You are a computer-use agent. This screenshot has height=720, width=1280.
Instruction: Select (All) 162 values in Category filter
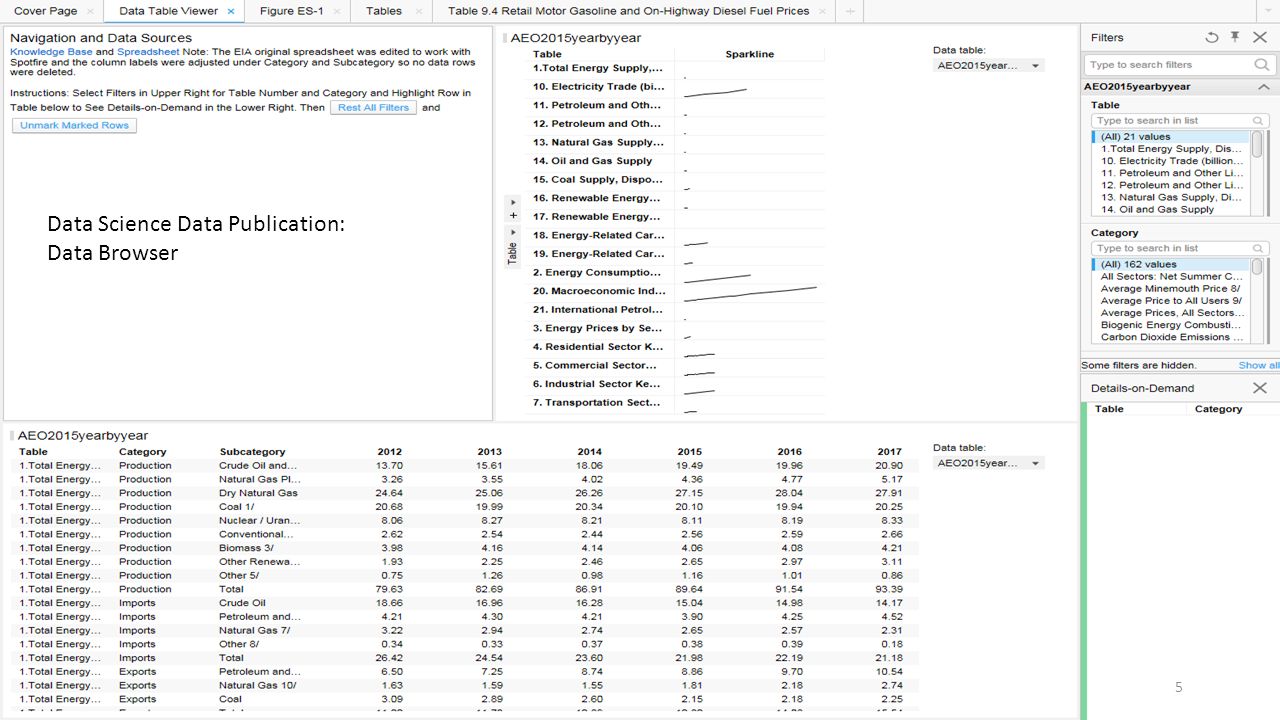(1171, 264)
